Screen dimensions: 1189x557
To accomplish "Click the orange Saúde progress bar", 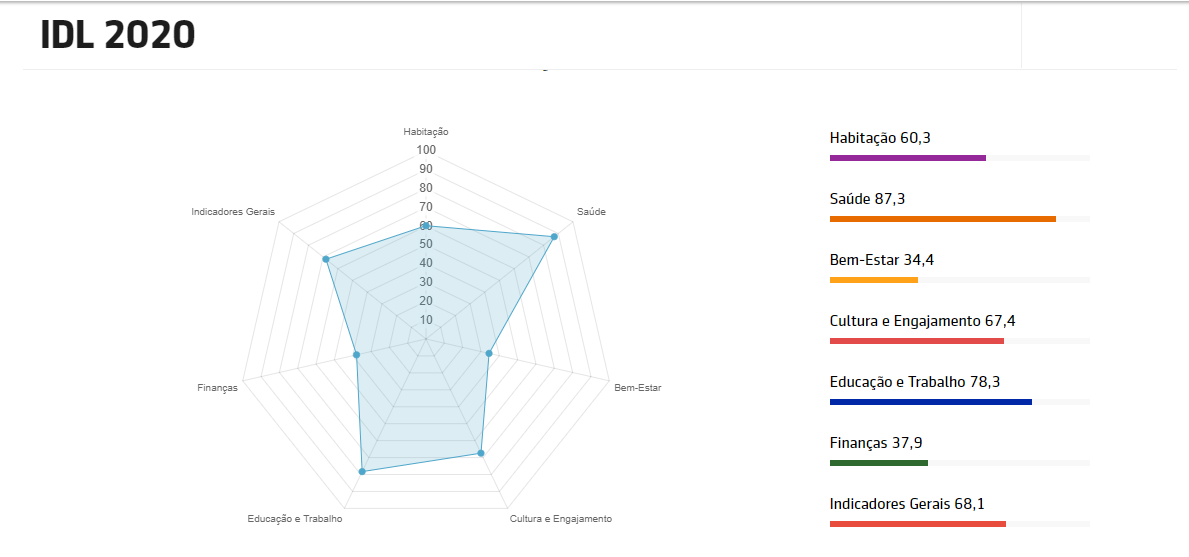I will 942,219.
